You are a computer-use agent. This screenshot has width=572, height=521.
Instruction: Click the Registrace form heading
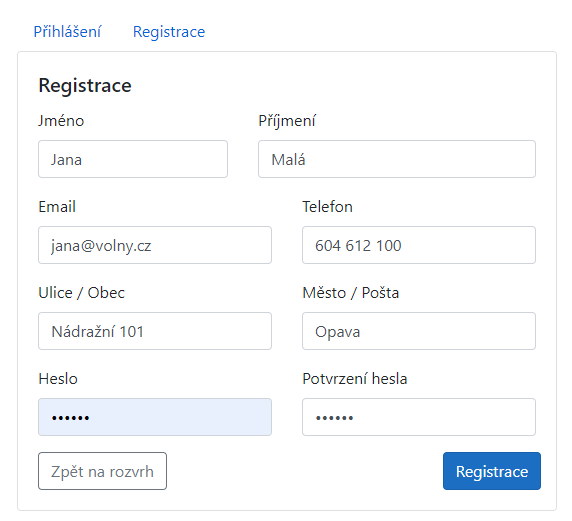click(85, 86)
